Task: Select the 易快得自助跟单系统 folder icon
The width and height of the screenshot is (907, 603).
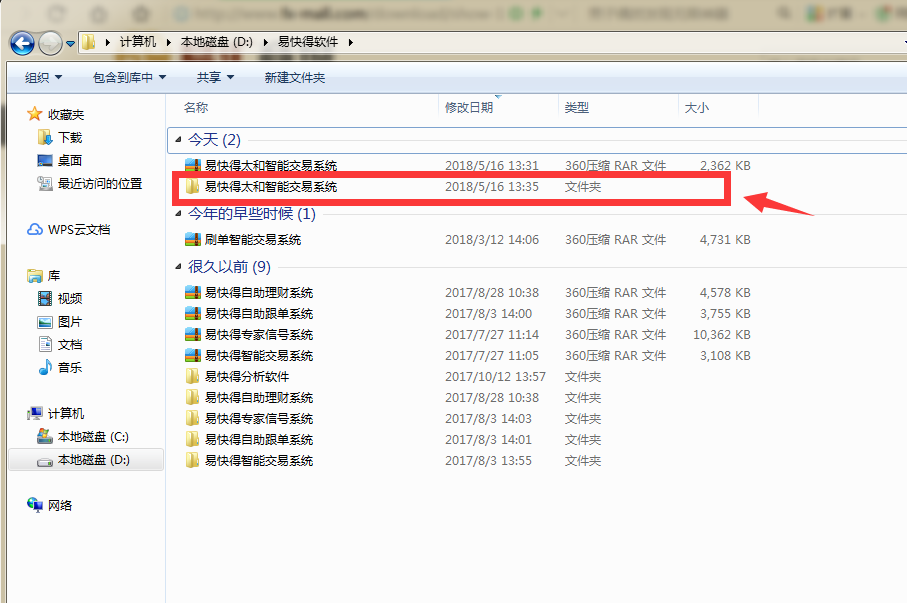Action: [193, 440]
